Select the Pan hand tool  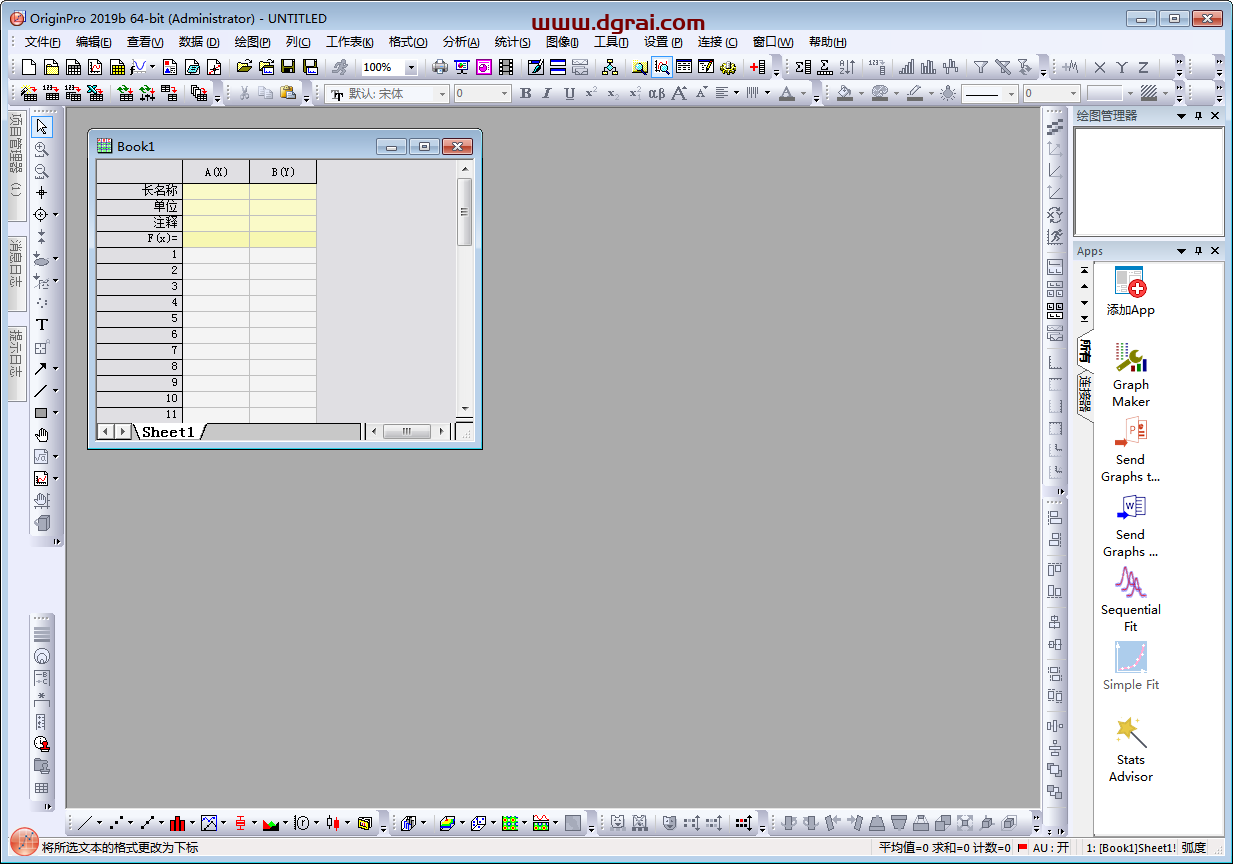[42, 435]
